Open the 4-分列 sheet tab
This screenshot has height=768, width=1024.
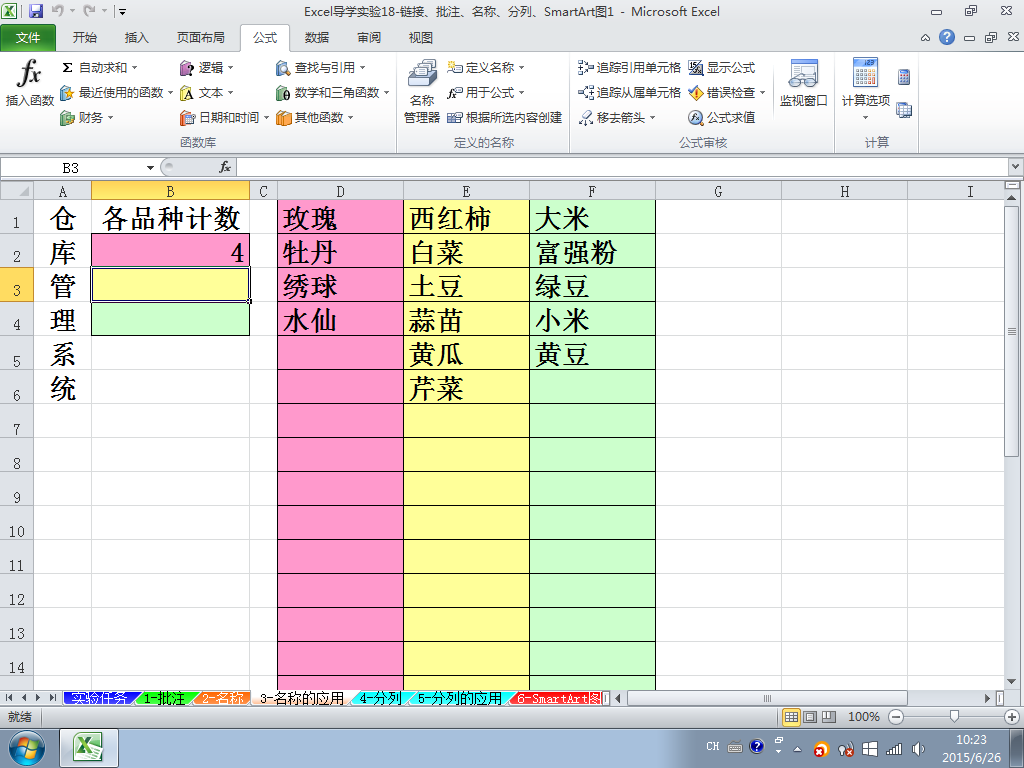click(380, 698)
